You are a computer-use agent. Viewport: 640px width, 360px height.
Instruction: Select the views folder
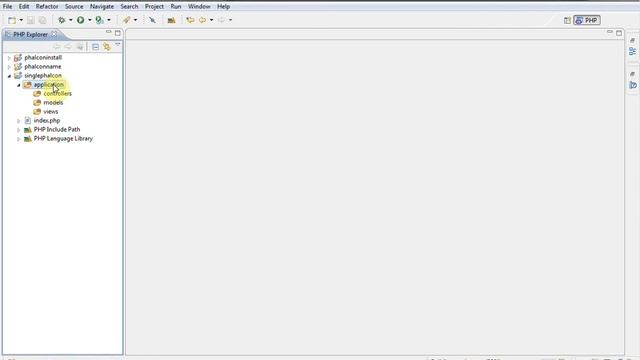51,111
